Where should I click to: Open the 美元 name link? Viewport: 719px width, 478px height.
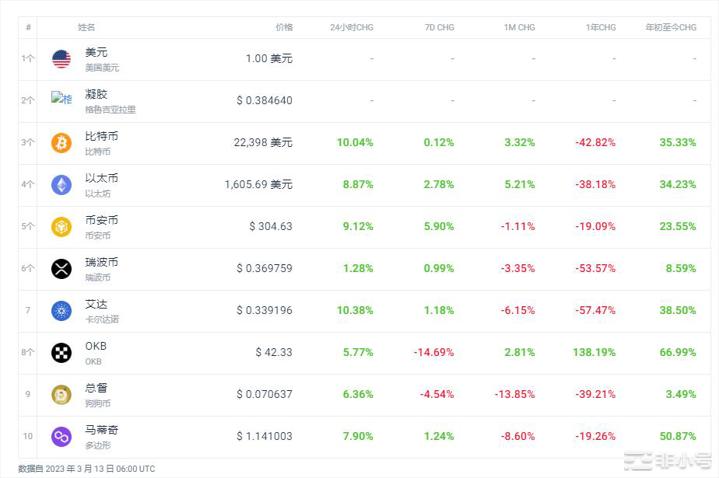tap(96, 52)
